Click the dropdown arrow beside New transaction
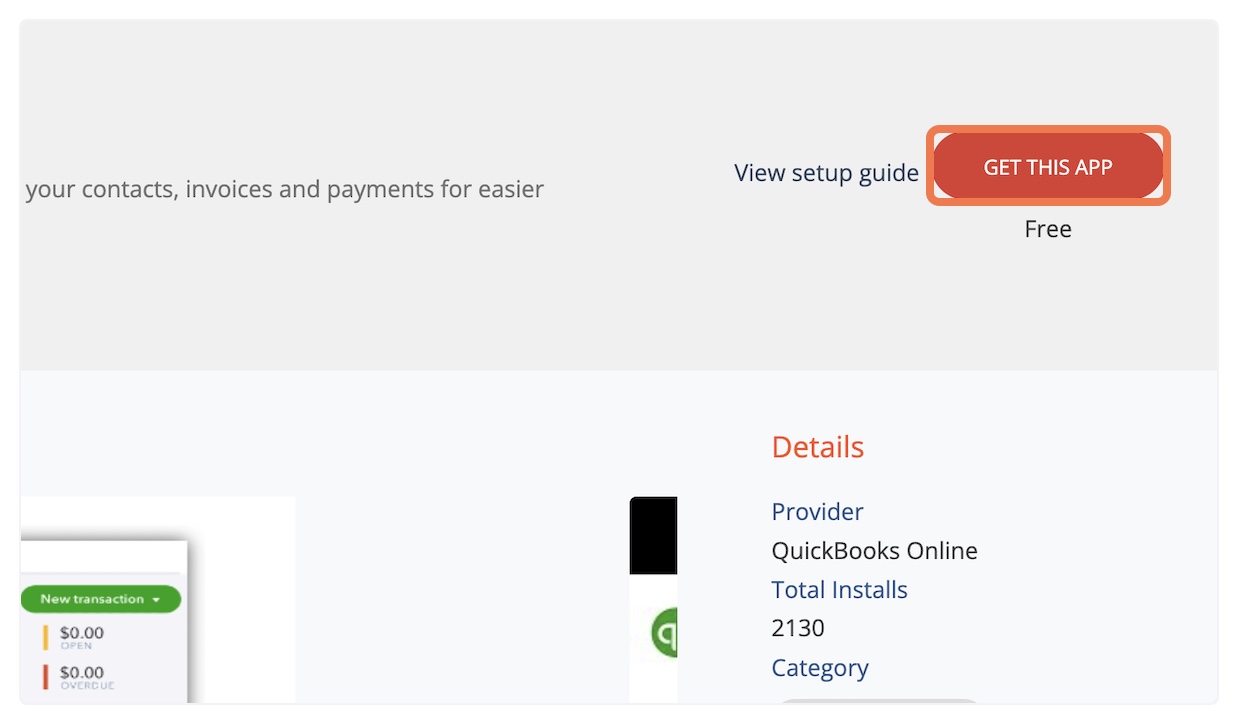The height and width of the screenshot is (716, 1244). coord(156,600)
